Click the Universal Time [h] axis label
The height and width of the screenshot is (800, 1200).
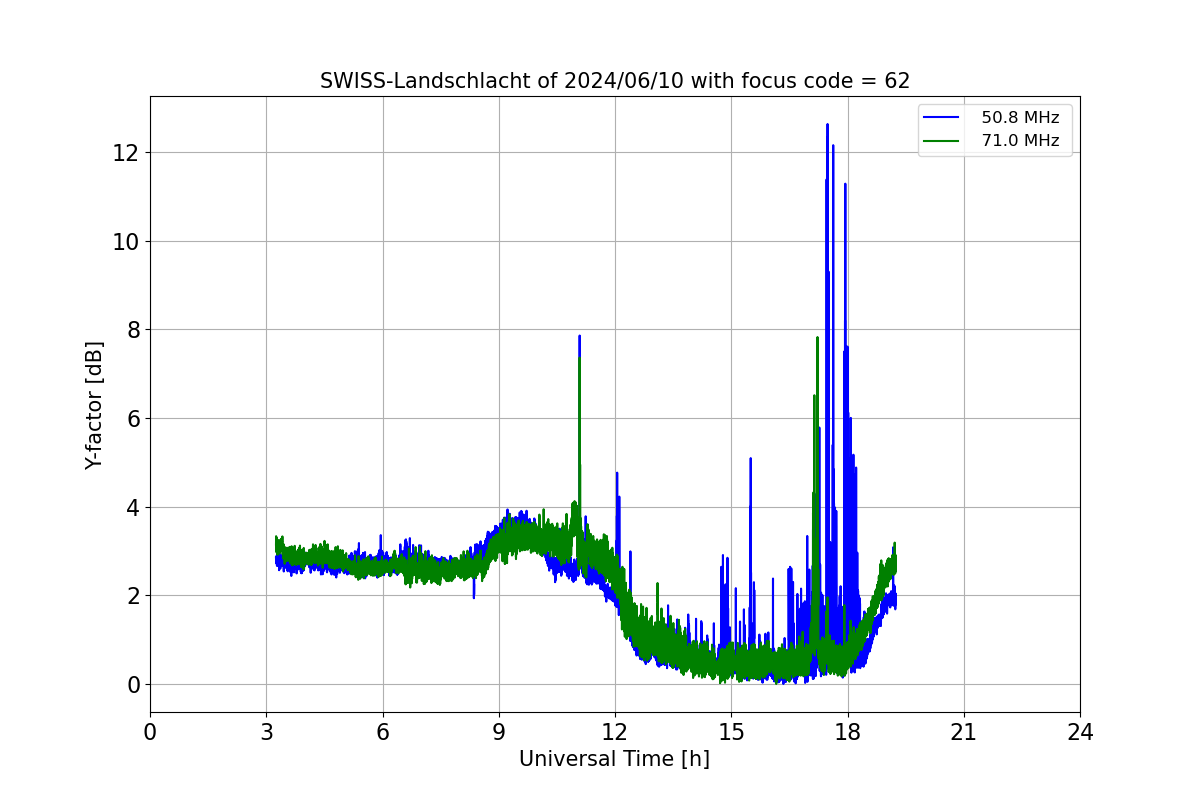(x=614, y=759)
